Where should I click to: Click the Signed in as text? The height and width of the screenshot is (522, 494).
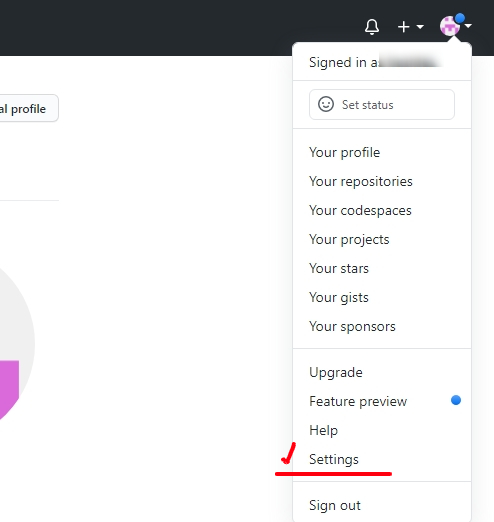point(343,63)
